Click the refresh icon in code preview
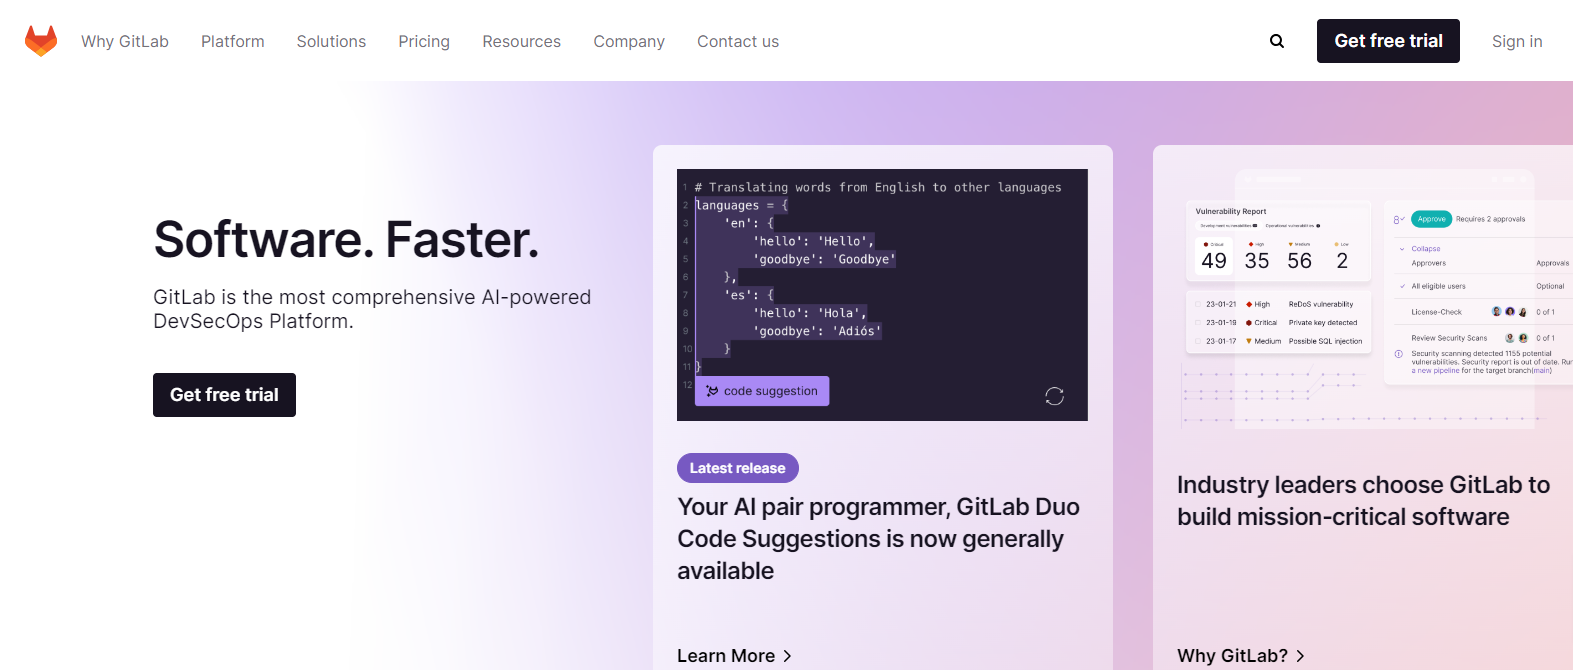This screenshot has height=670, width=1573. (1054, 396)
